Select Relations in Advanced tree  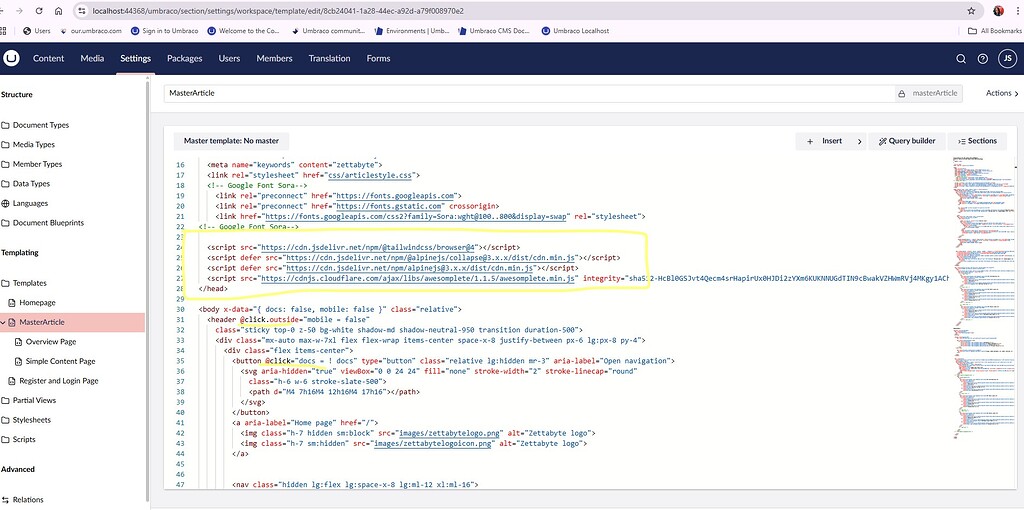[x=28, y=500]
